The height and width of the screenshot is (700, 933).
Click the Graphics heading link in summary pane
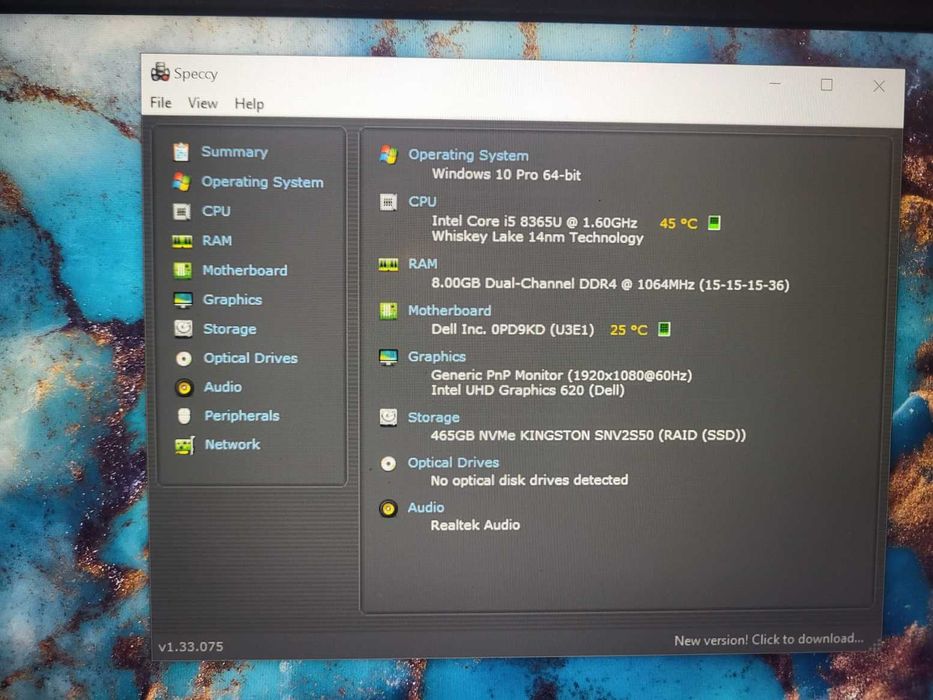[x=437, y=357]
